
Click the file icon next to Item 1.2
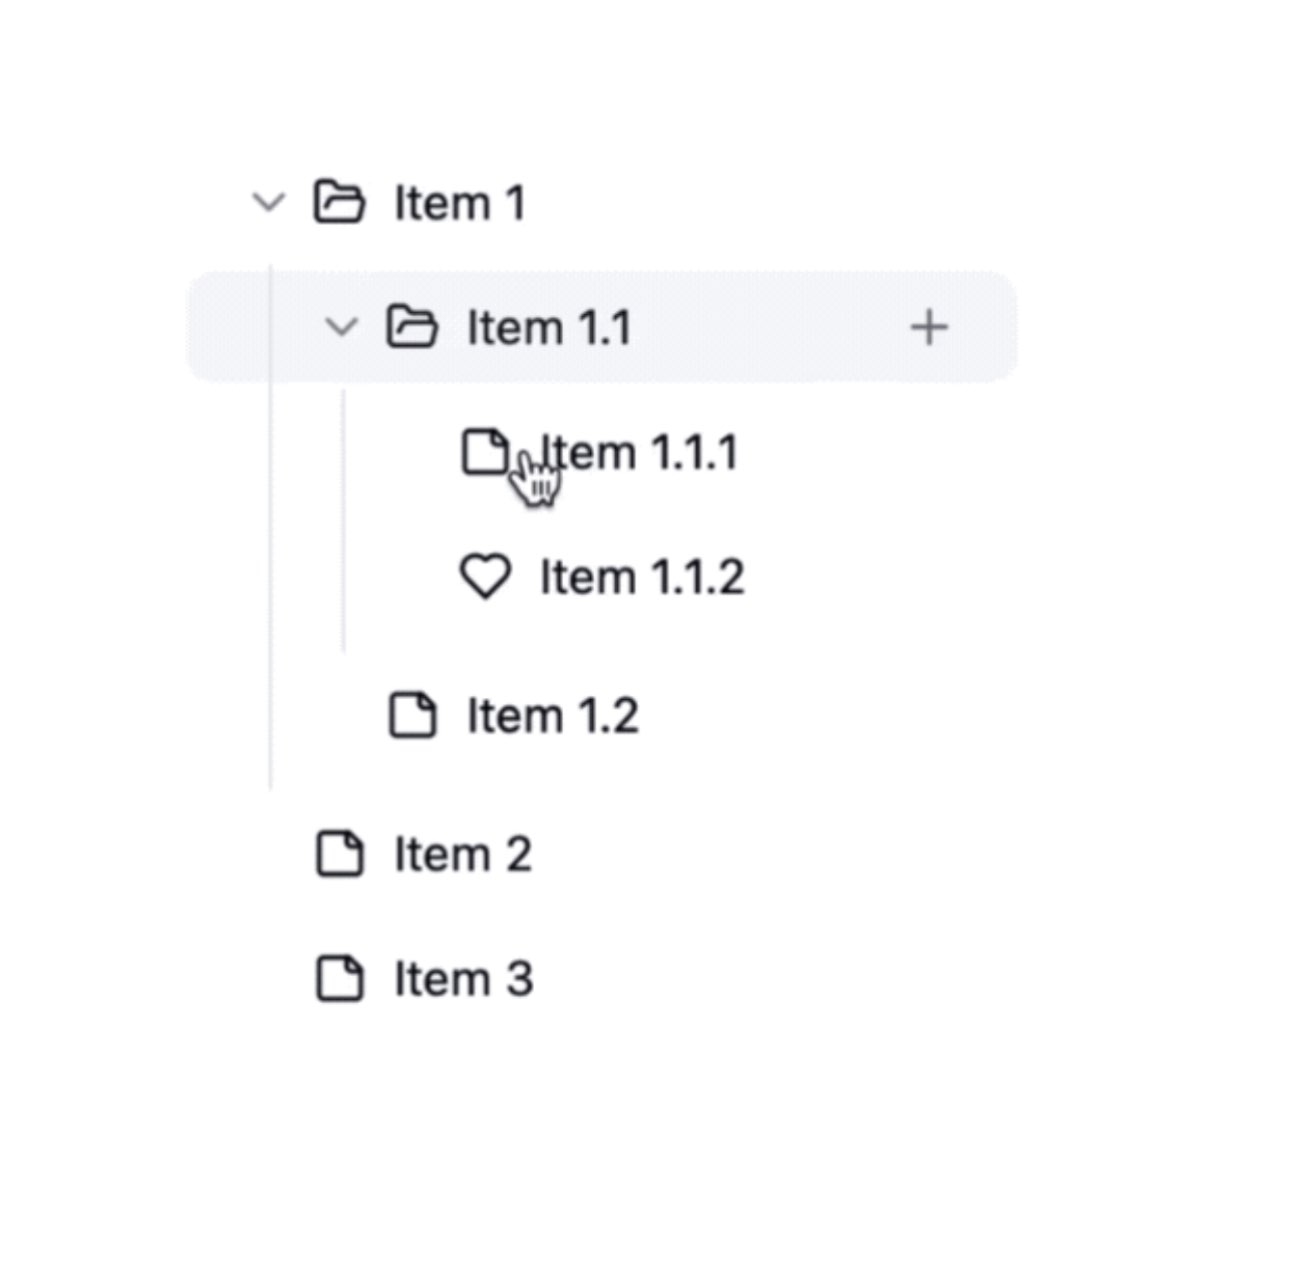412,715
